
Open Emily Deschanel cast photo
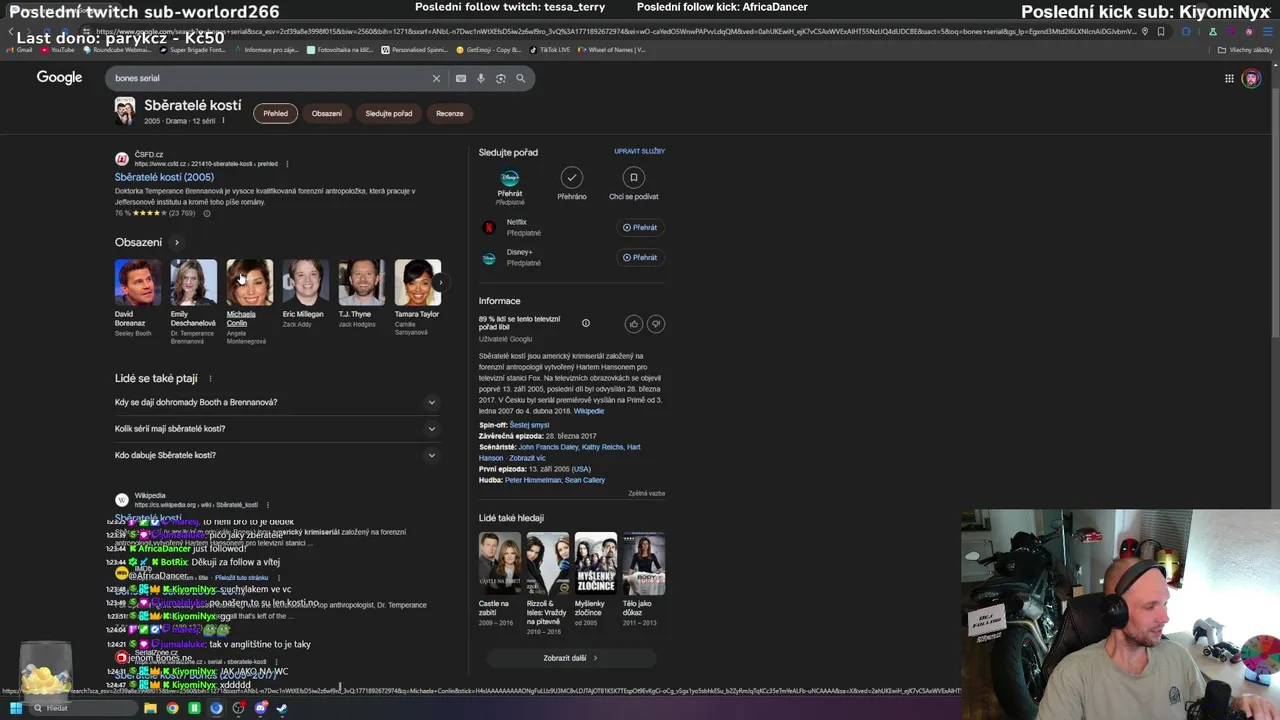[193, 282]
